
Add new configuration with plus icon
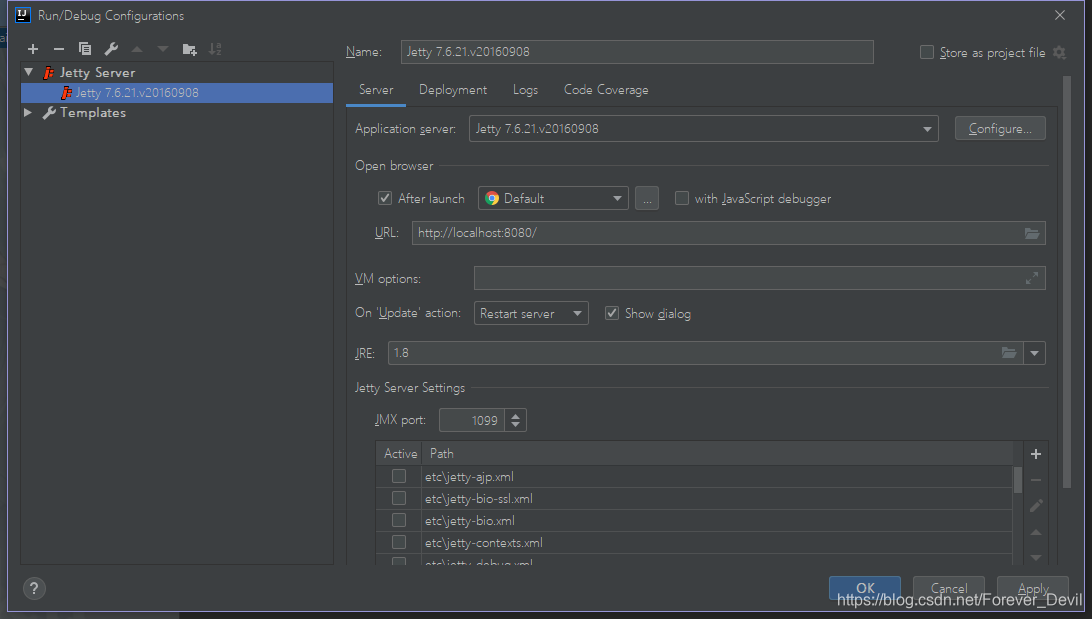(33, 49)
